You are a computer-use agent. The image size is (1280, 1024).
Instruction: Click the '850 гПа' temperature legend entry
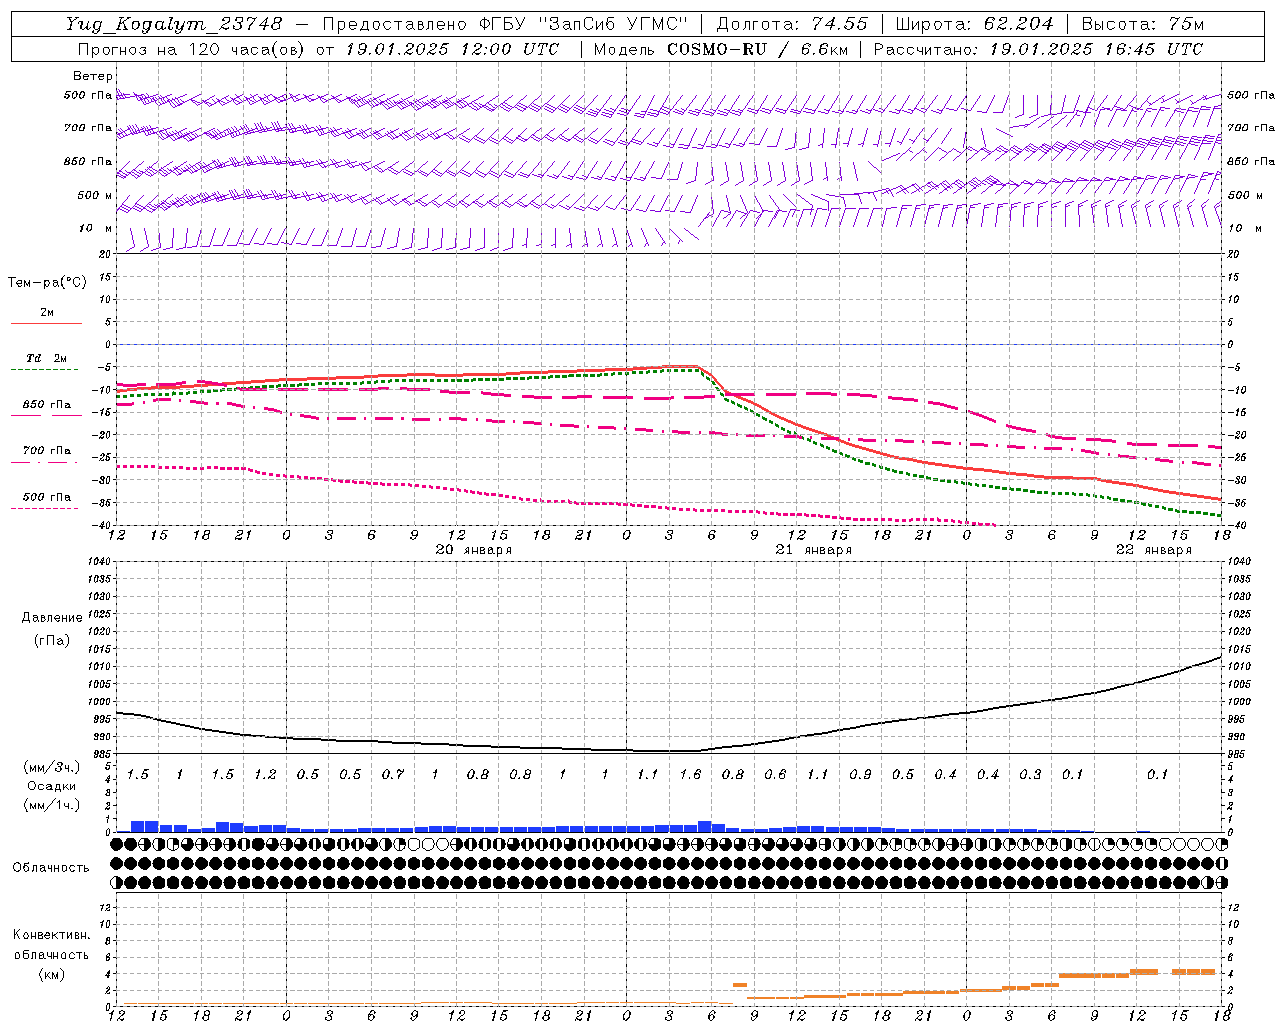click(47, 404)
